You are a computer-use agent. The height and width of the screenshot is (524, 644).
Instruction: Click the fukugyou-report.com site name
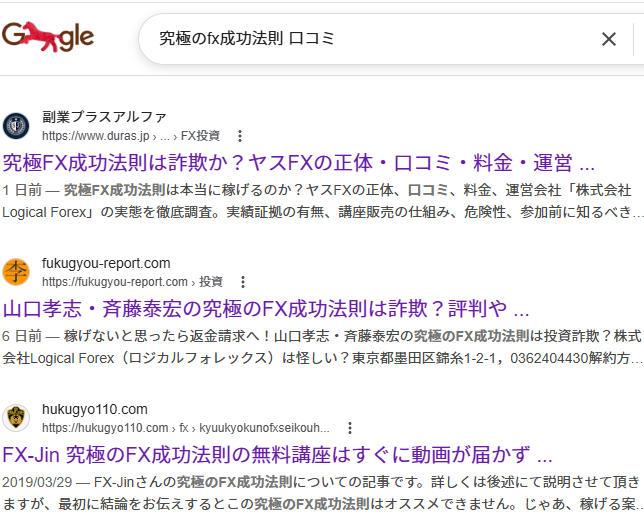[106, 263]
